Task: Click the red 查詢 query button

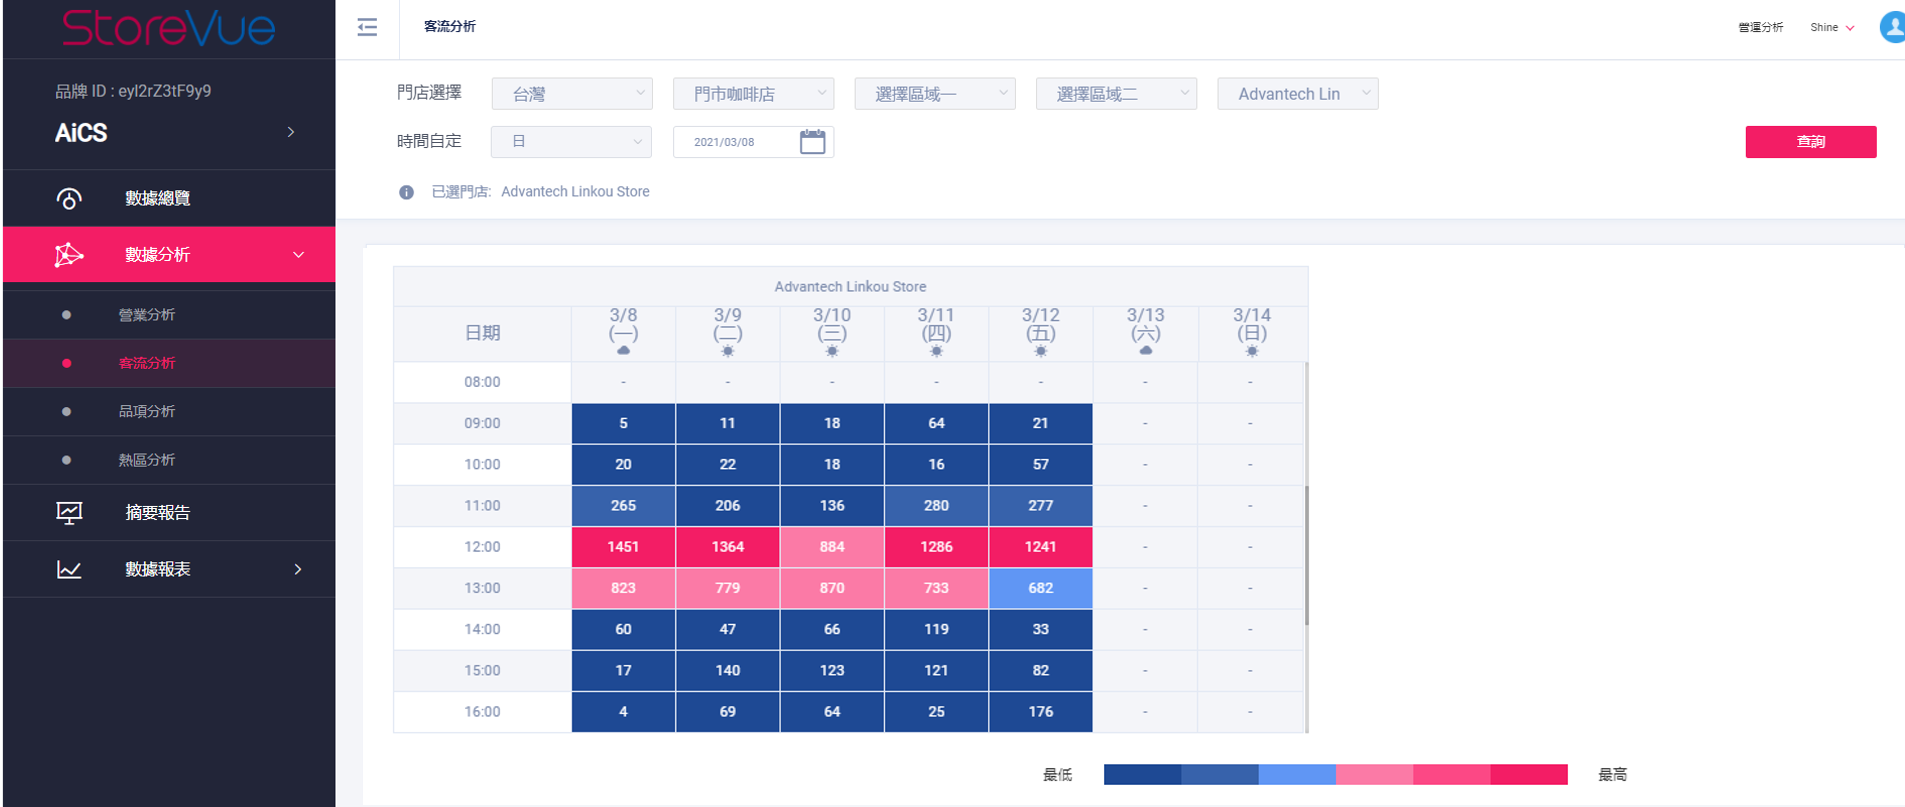Action: click(x=1811, y=142)
